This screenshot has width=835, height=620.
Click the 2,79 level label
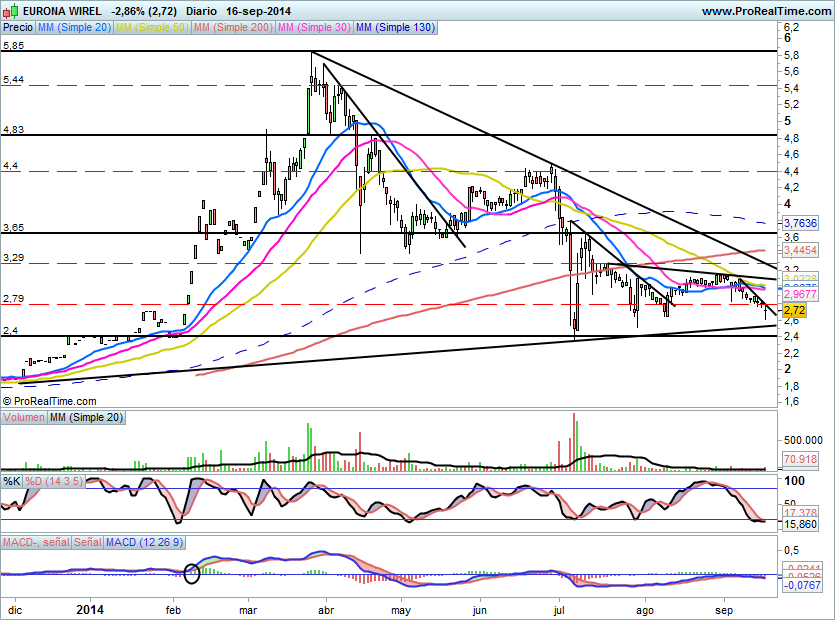point(13,299)
